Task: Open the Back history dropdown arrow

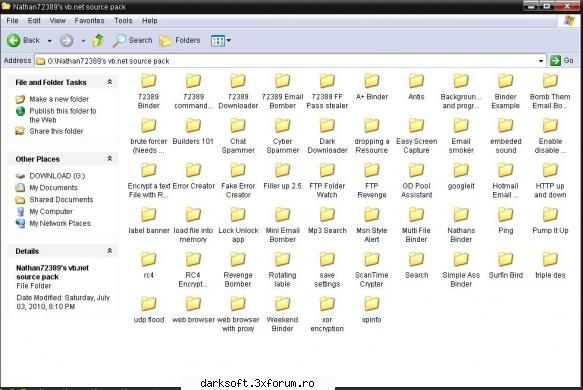Action: click(49, 41)
